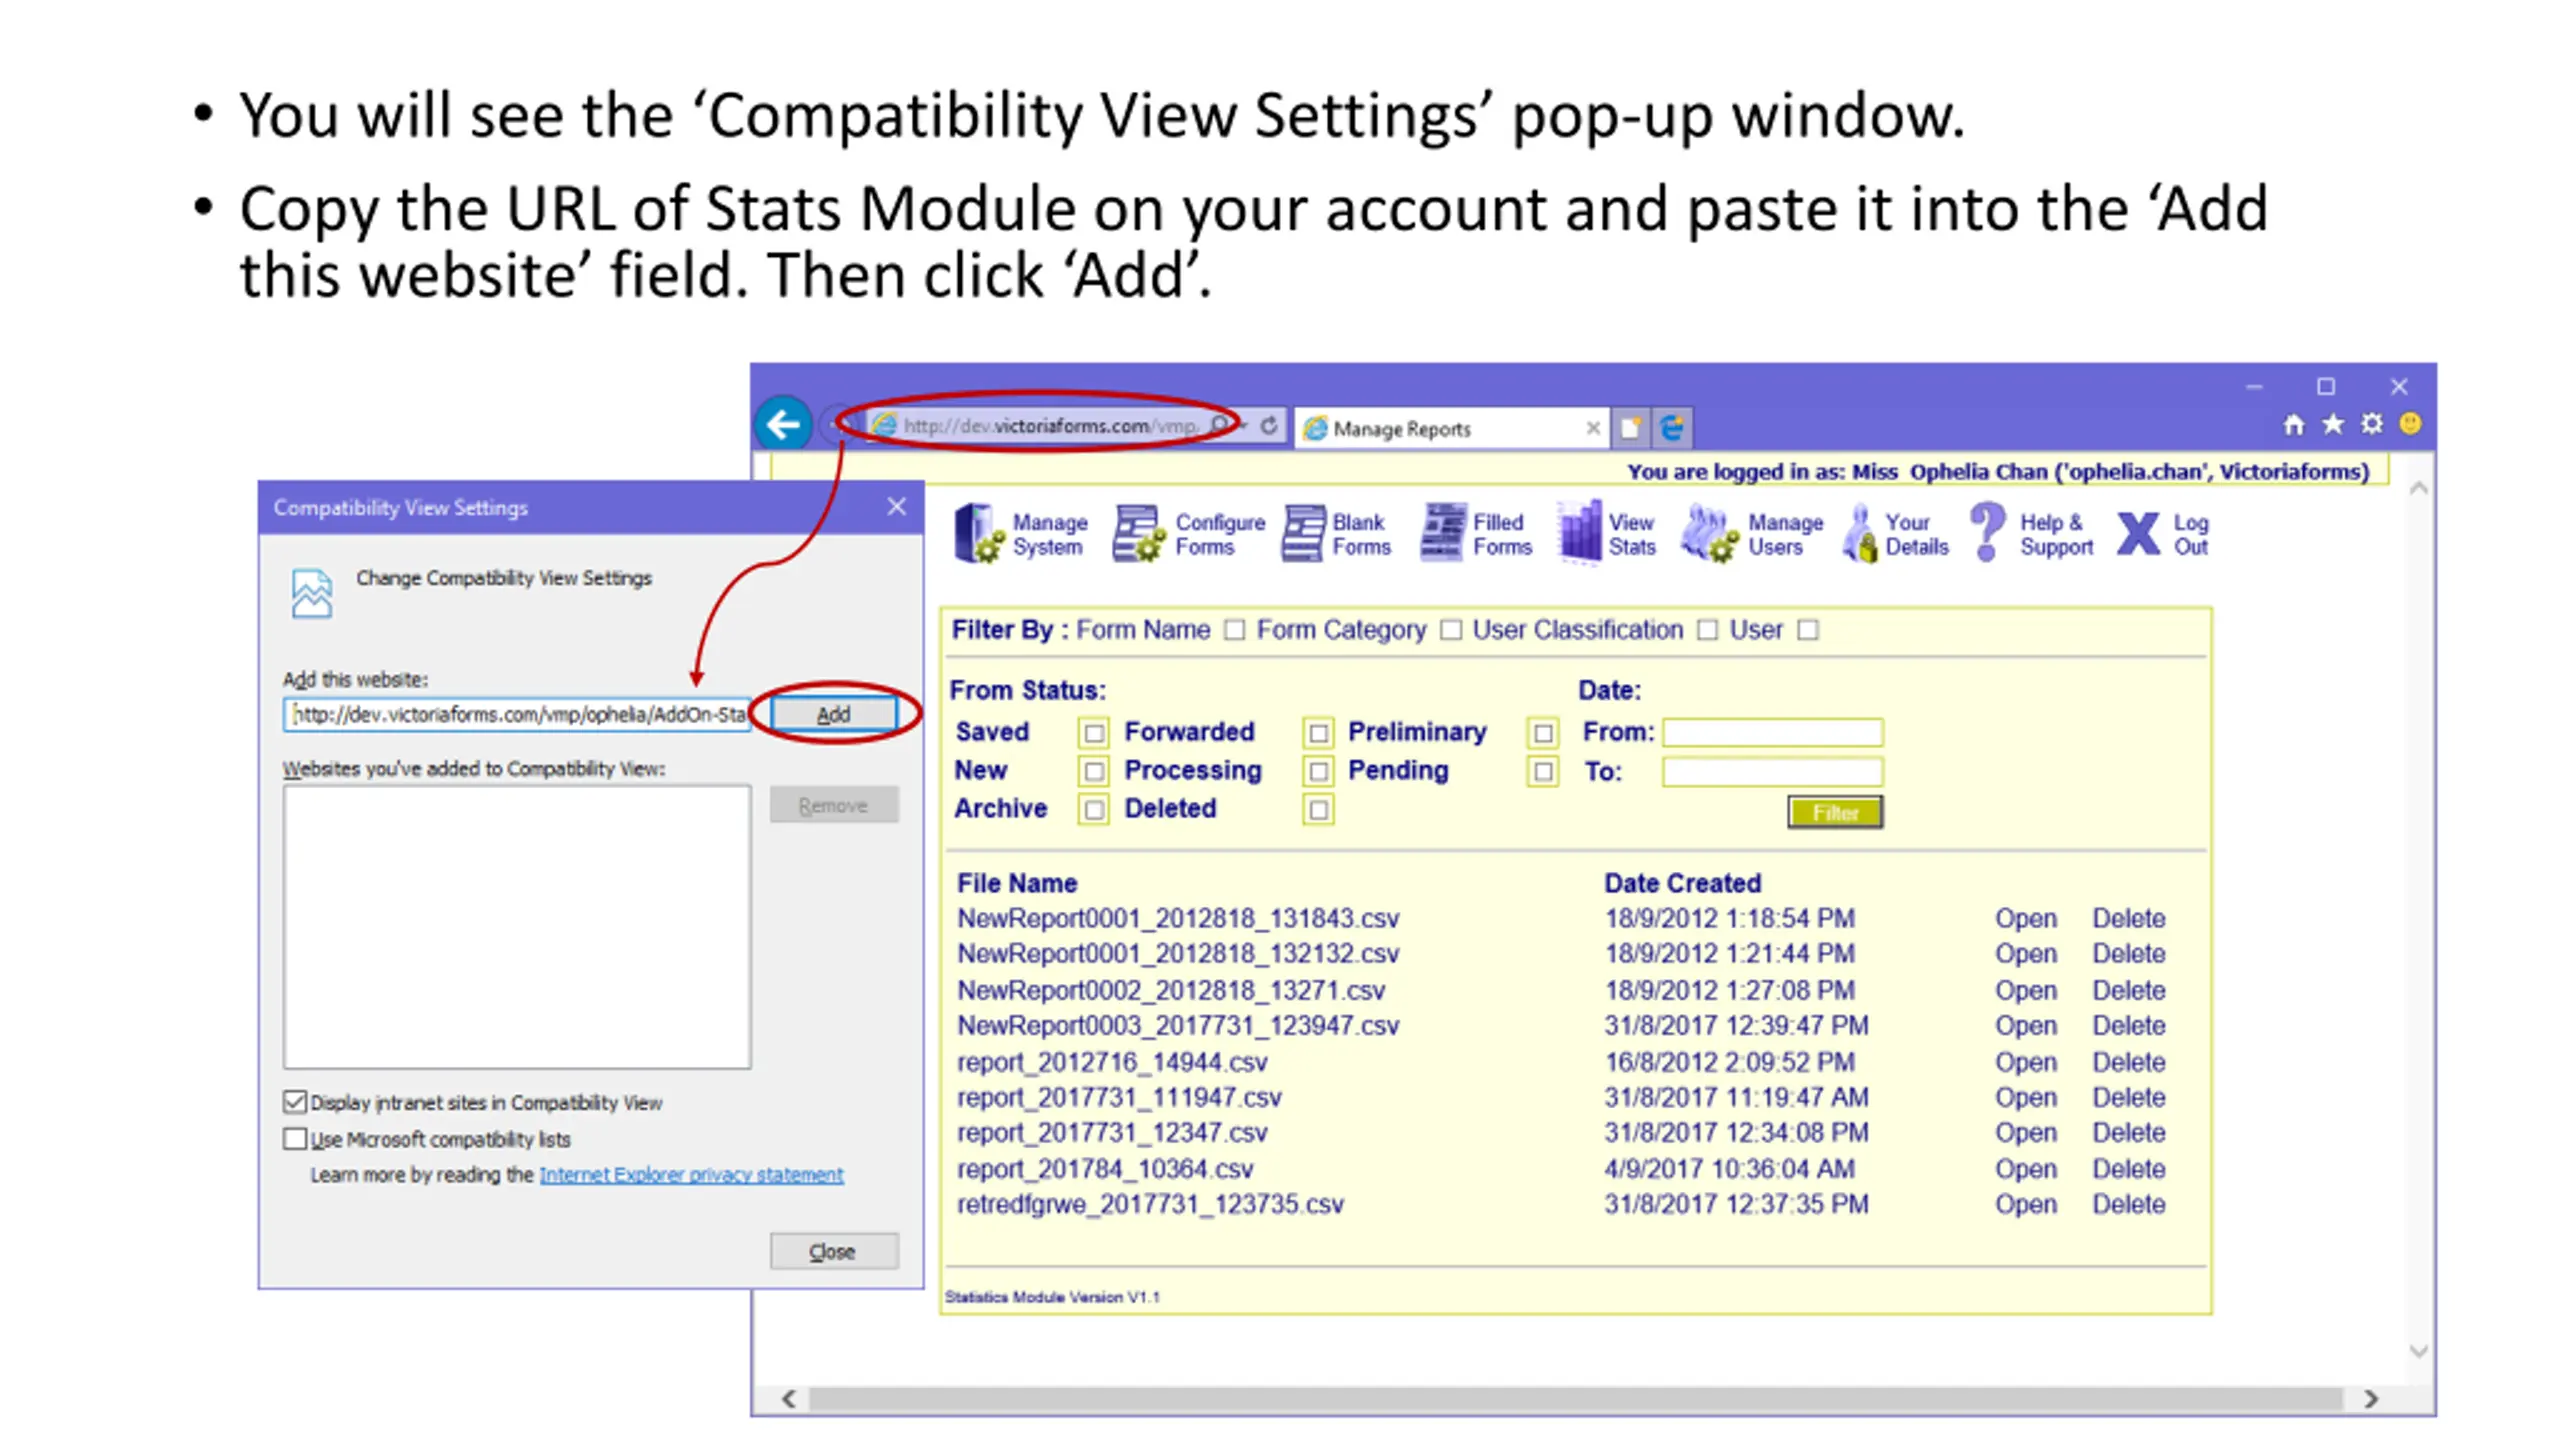Click the From date input field
This screenshot has height=1440, width=2560.
click(1773, 732)
